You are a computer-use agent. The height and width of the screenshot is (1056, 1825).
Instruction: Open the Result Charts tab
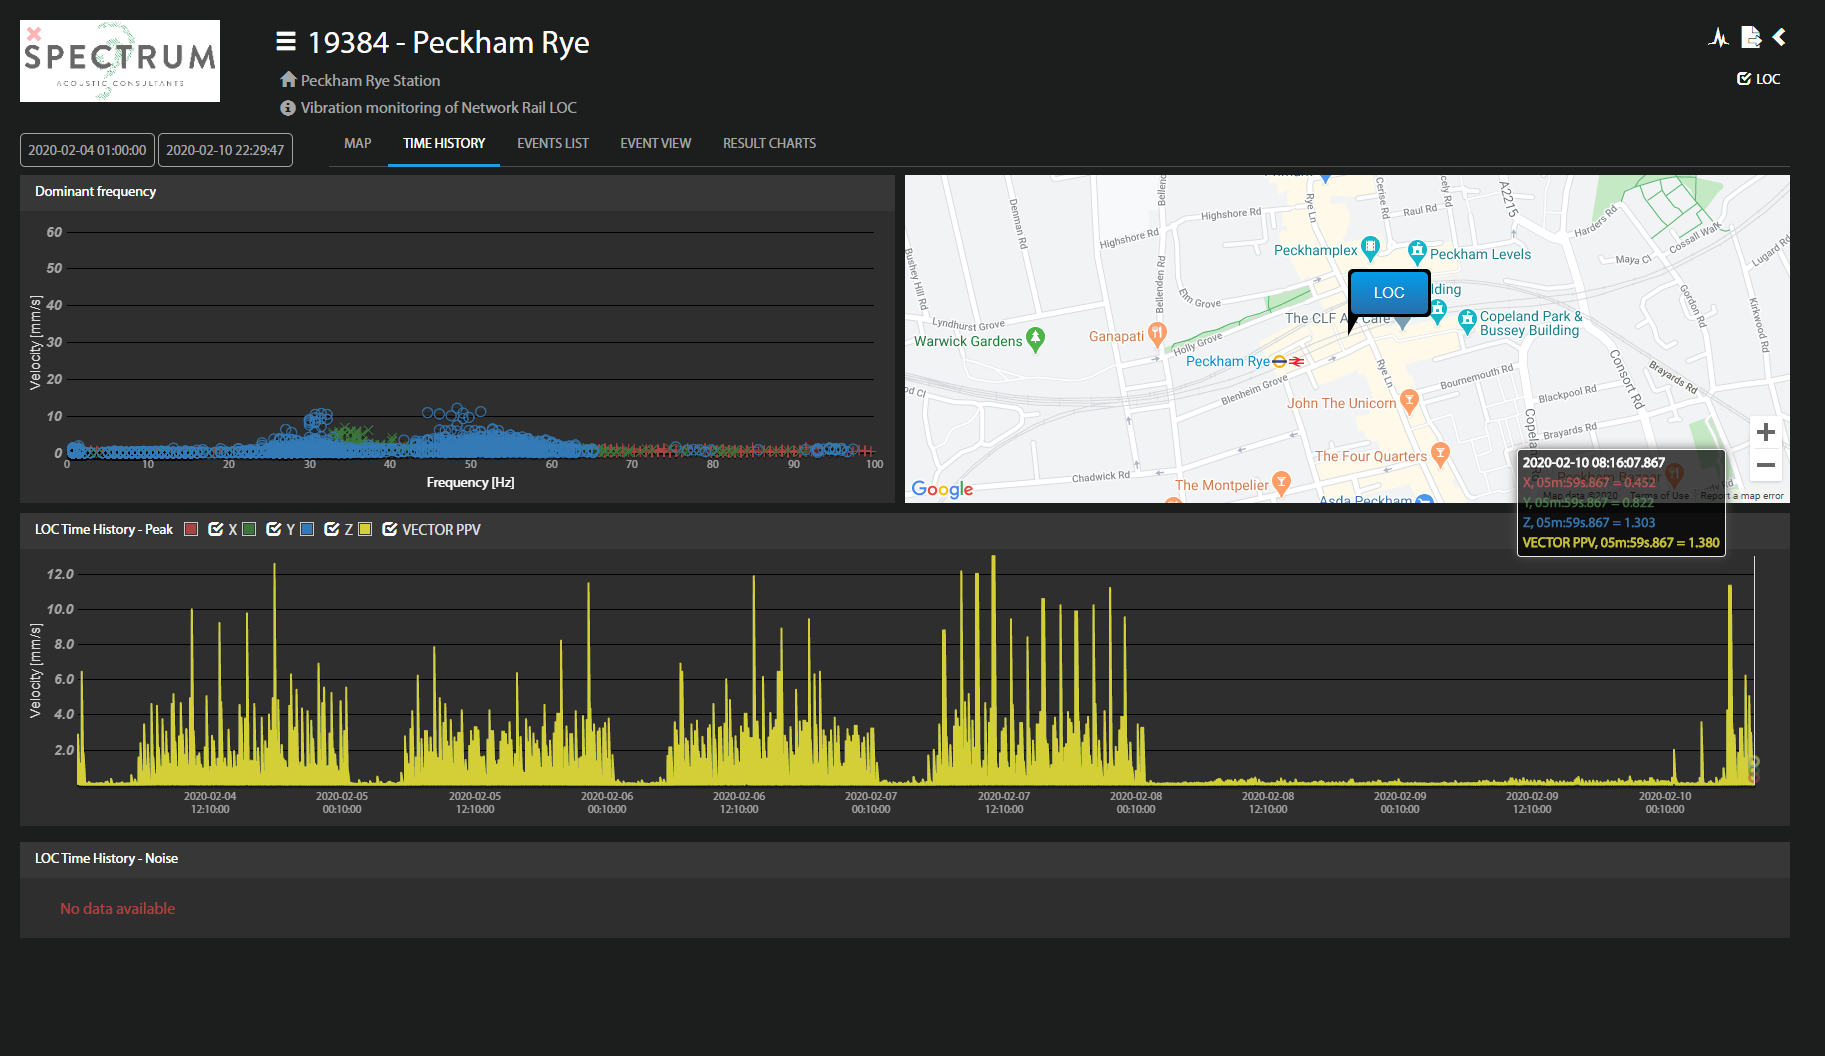pyautogui.click(x=769, y=144)
